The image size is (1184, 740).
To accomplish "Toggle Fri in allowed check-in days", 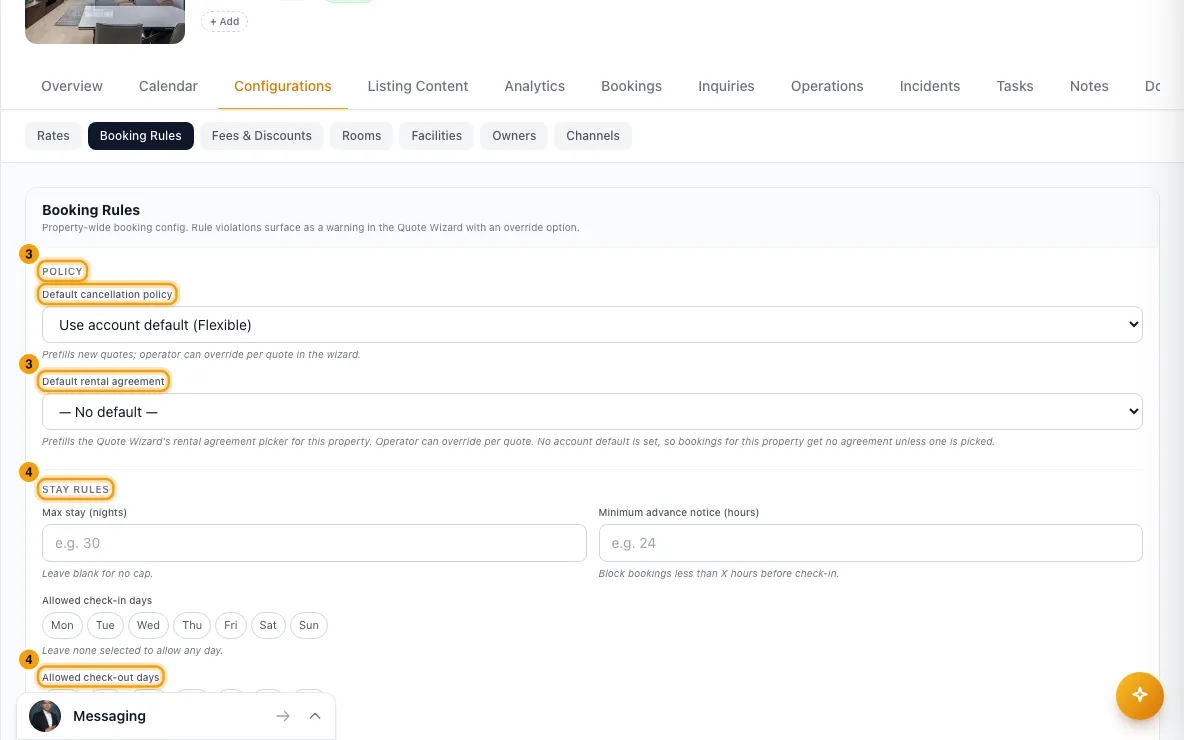I will pyautogui.click(x=230, y=625).
